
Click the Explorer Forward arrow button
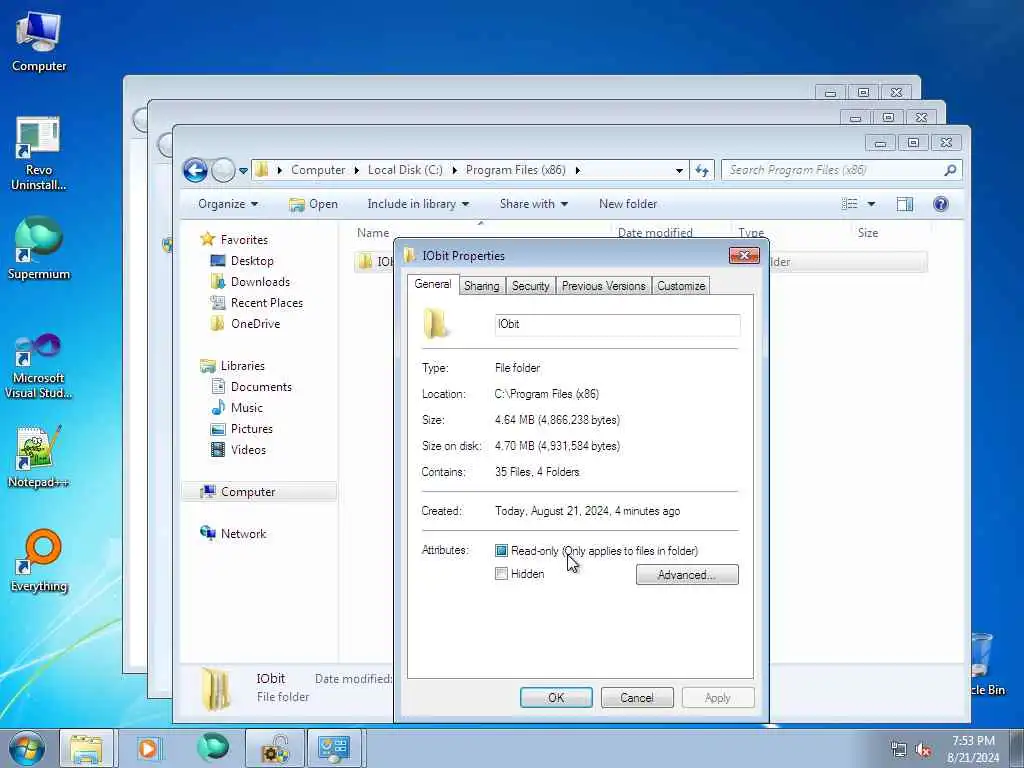(223, 170)
